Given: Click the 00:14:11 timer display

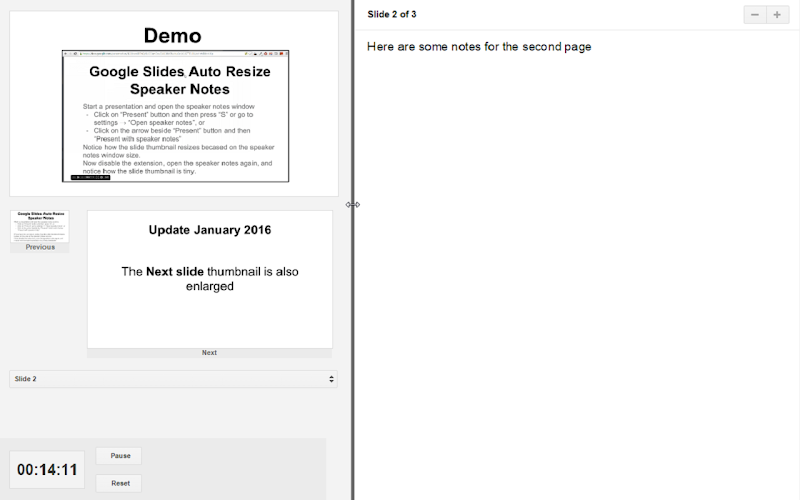Looking at the screenshot, I should click(47, 469).
